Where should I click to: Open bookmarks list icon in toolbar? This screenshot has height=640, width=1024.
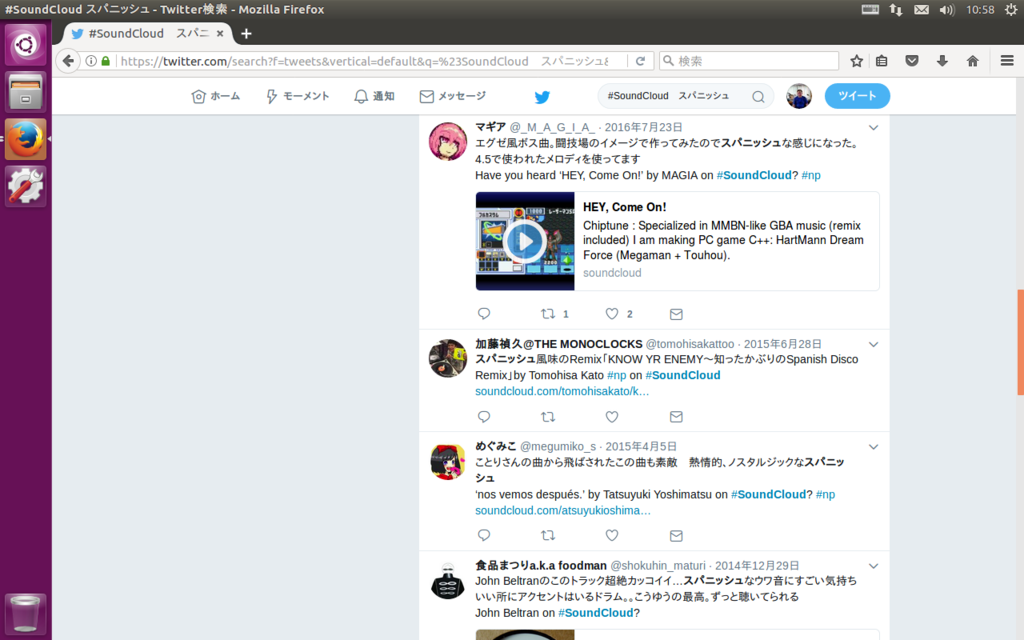(x=882, y=61)
